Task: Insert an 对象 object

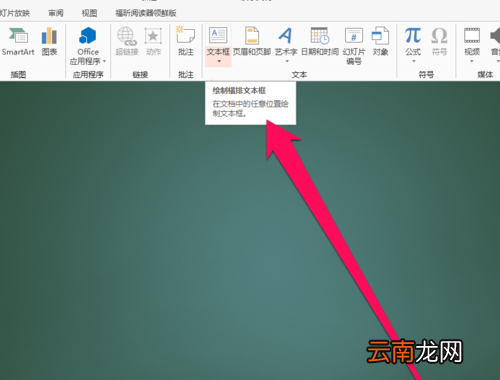Action: click(x=380, y=41)
